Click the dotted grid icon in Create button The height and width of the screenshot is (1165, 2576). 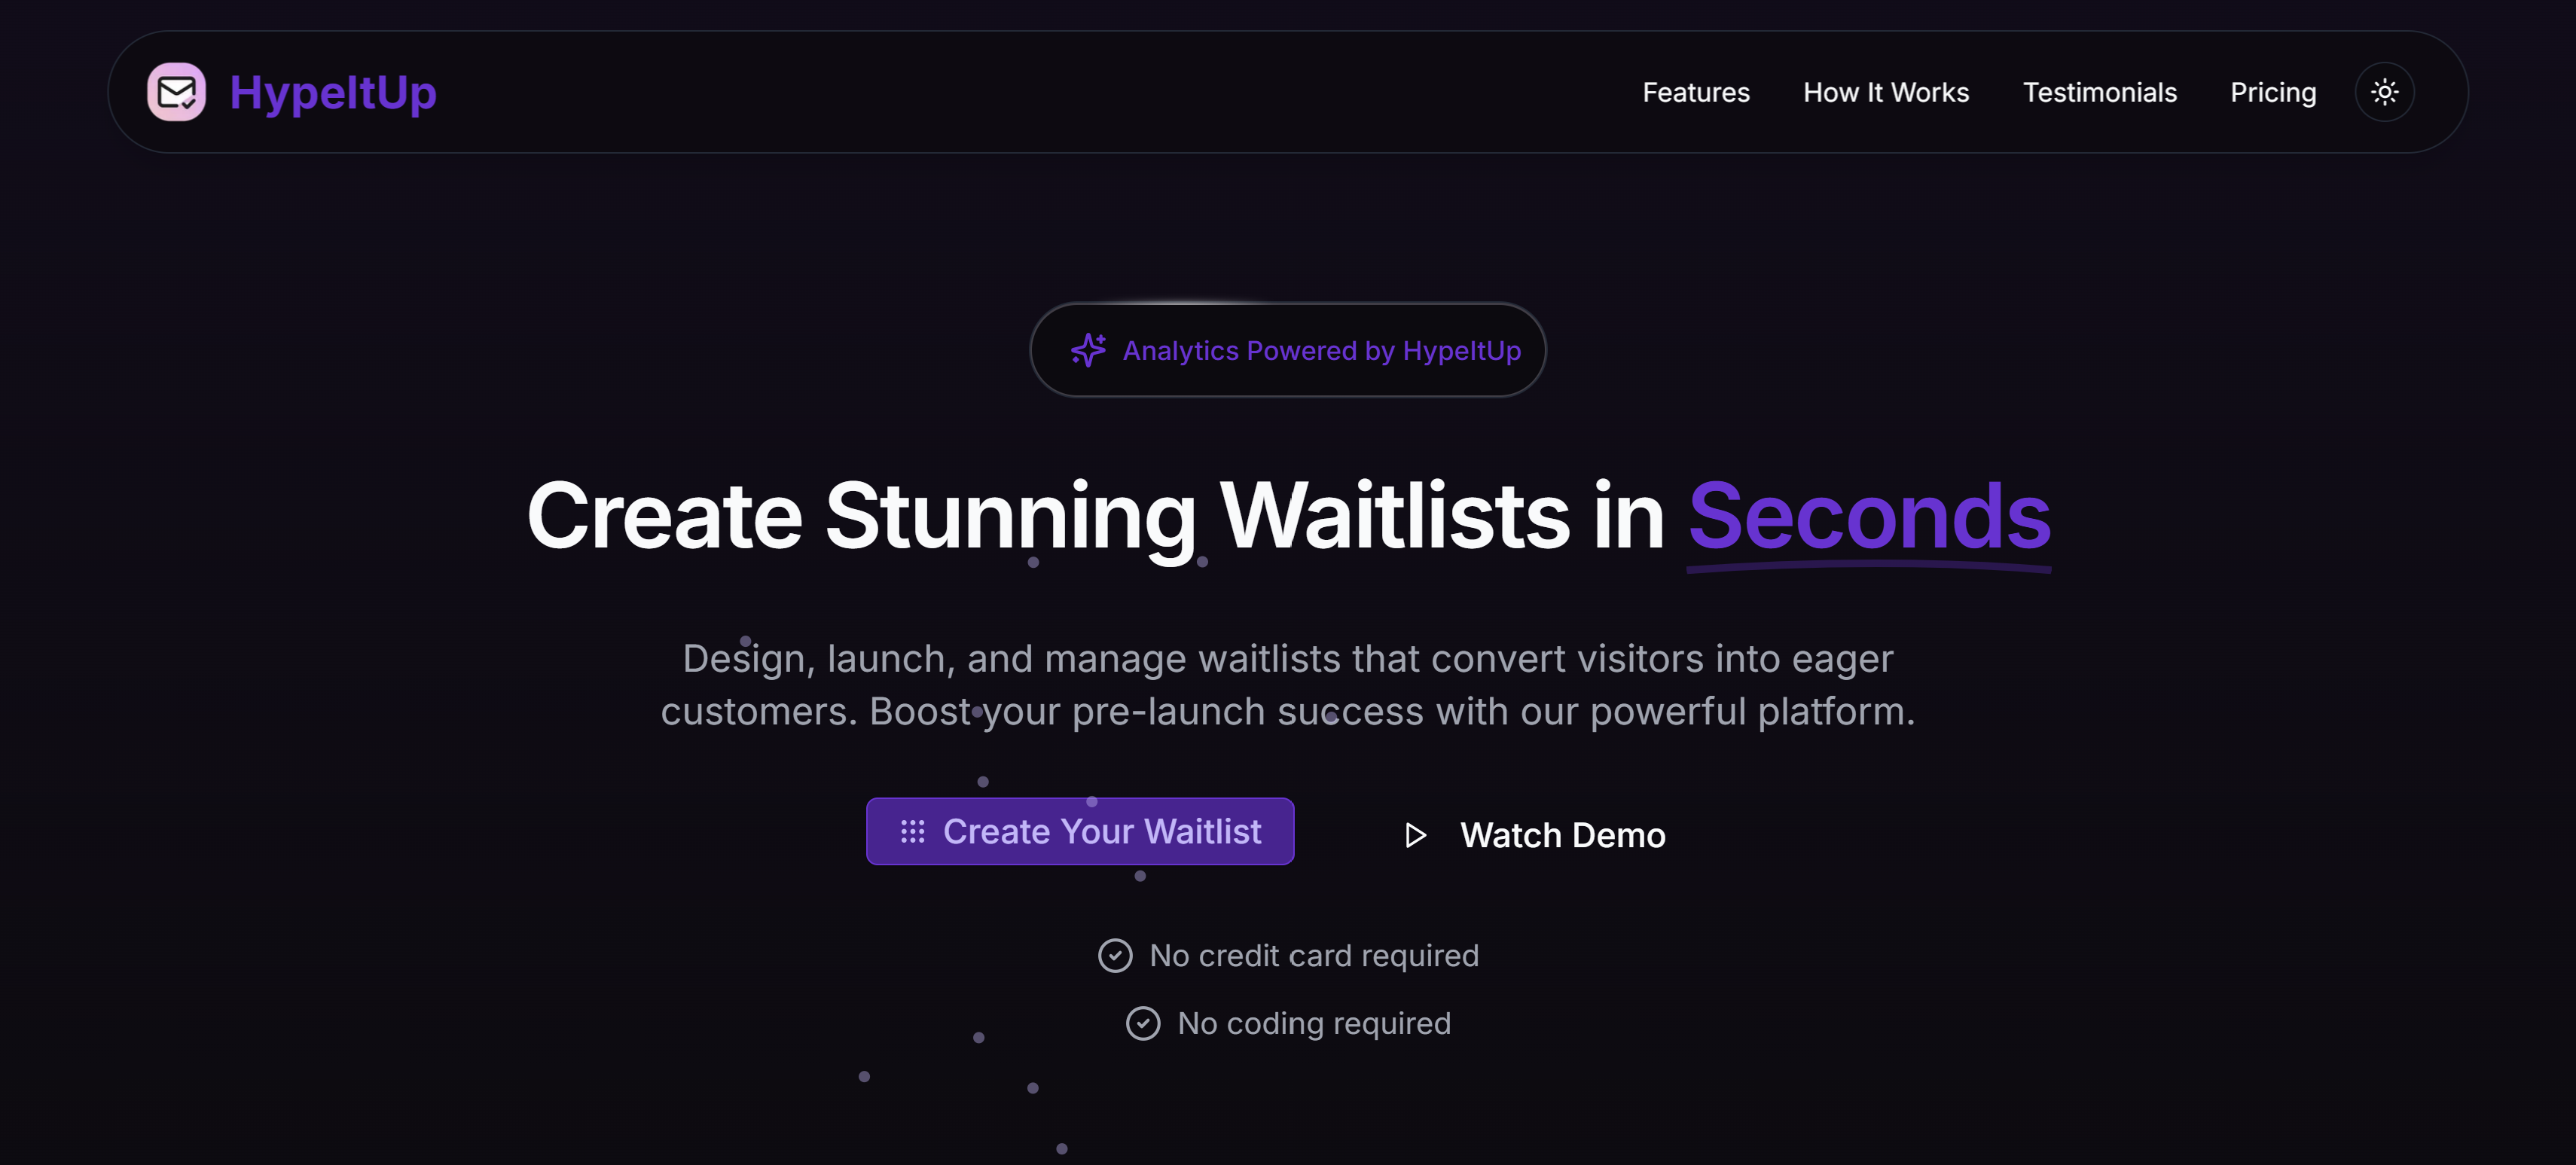(912, 832)
